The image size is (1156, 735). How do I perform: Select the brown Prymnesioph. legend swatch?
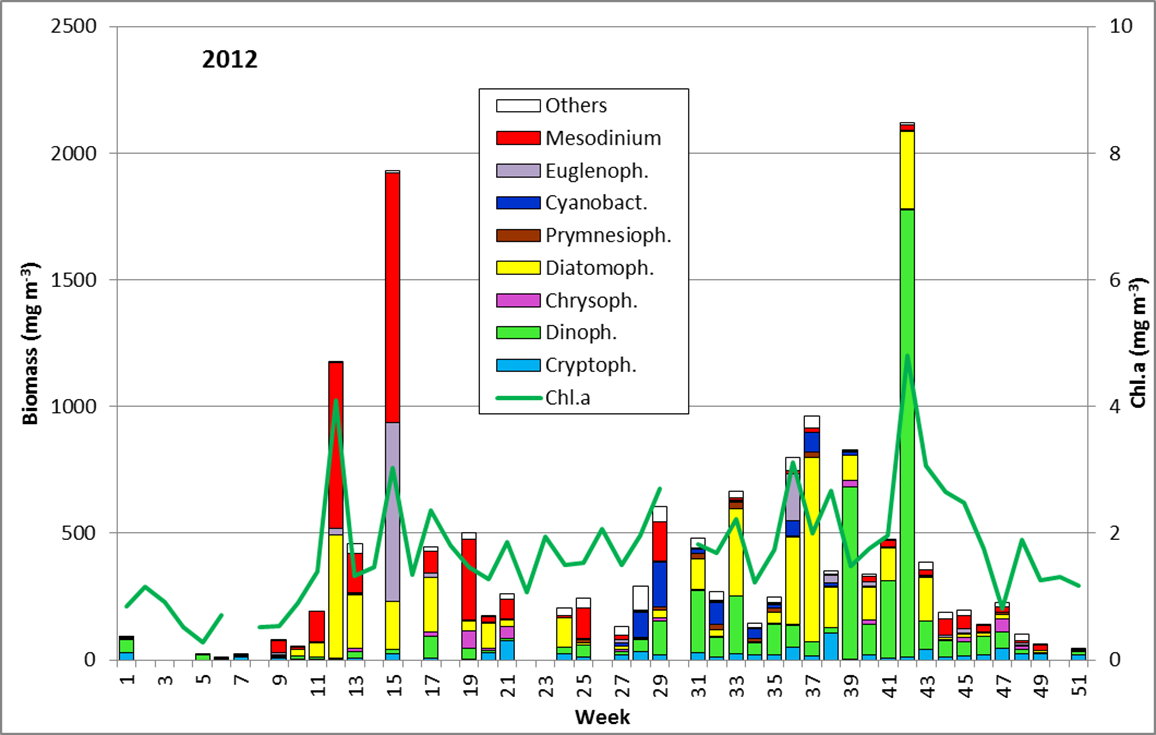(518, 235)
